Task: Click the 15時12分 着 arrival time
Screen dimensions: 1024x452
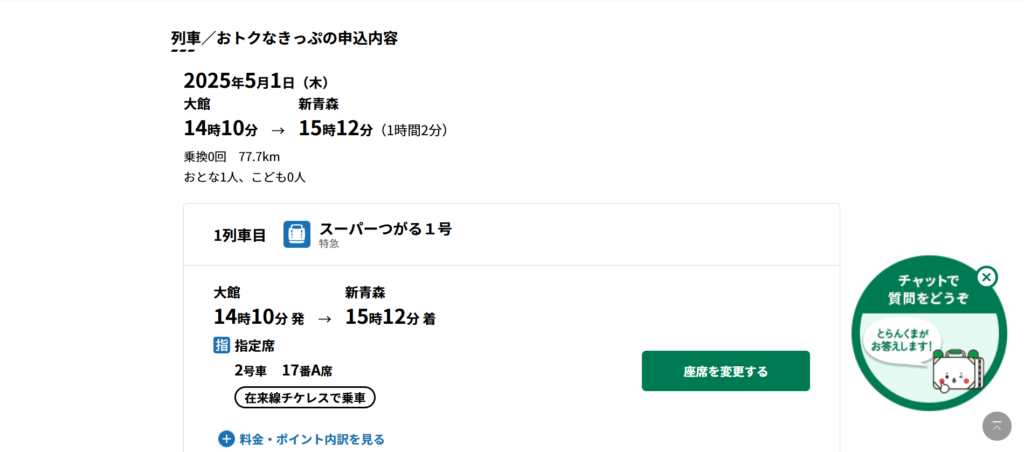Action: (x=390, y=318)
